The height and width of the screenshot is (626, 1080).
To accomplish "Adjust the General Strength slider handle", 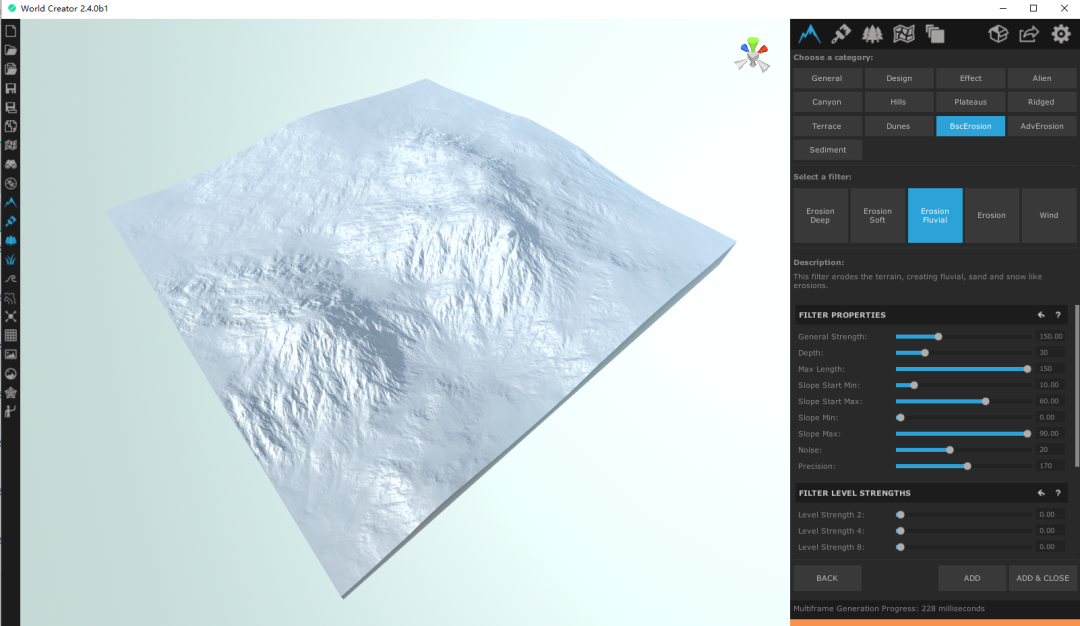I will (938, 337).
